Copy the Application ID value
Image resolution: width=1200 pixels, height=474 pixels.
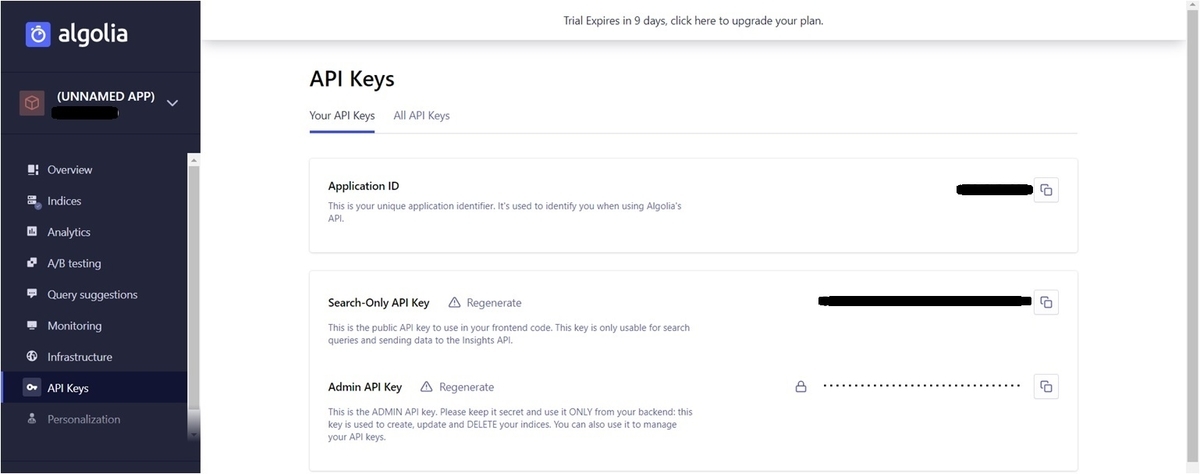[x=1046, y=190]
